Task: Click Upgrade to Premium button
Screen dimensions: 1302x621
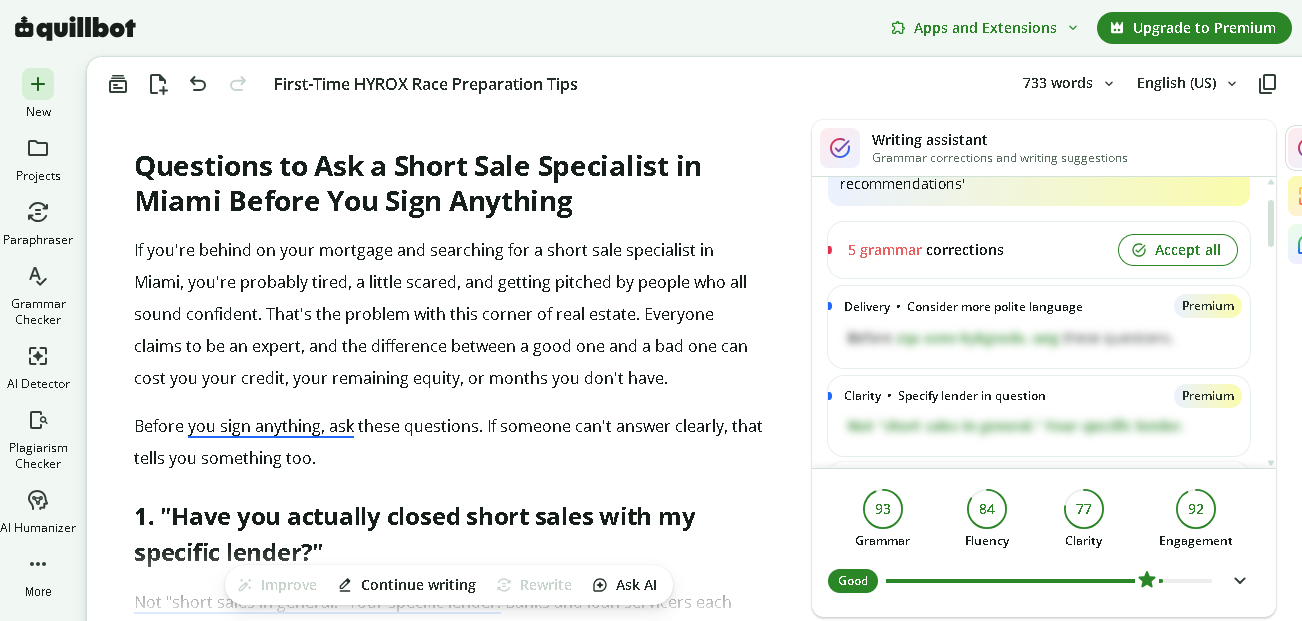Action: [1193, 28]
